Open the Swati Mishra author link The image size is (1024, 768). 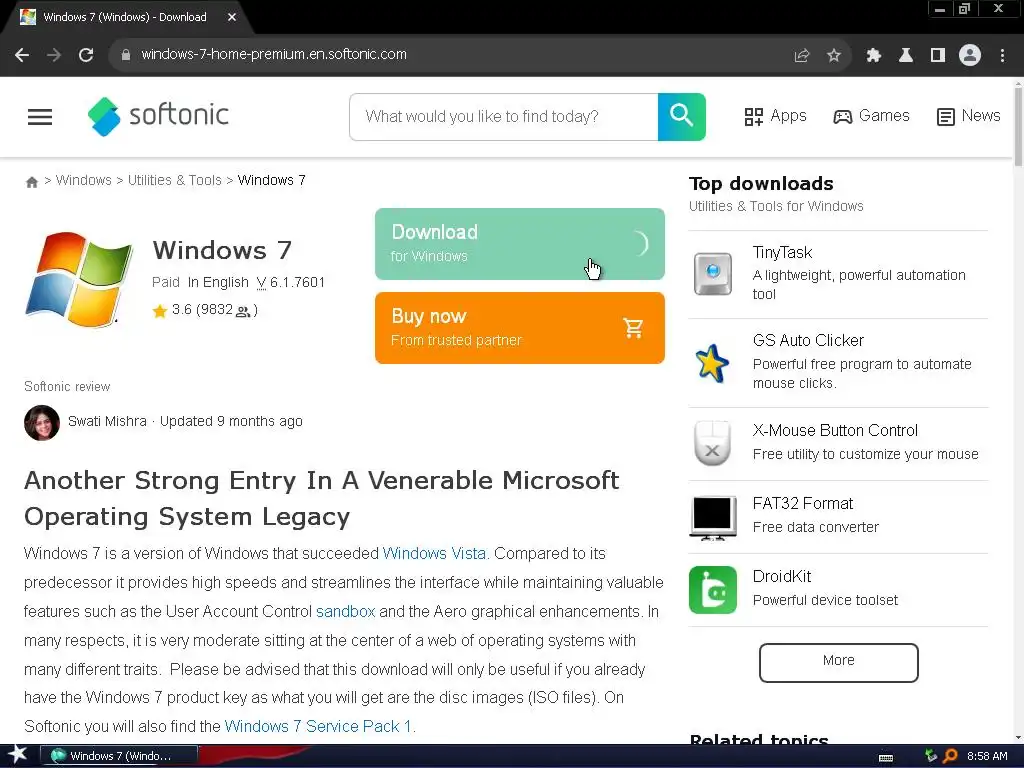coord(107,421)
